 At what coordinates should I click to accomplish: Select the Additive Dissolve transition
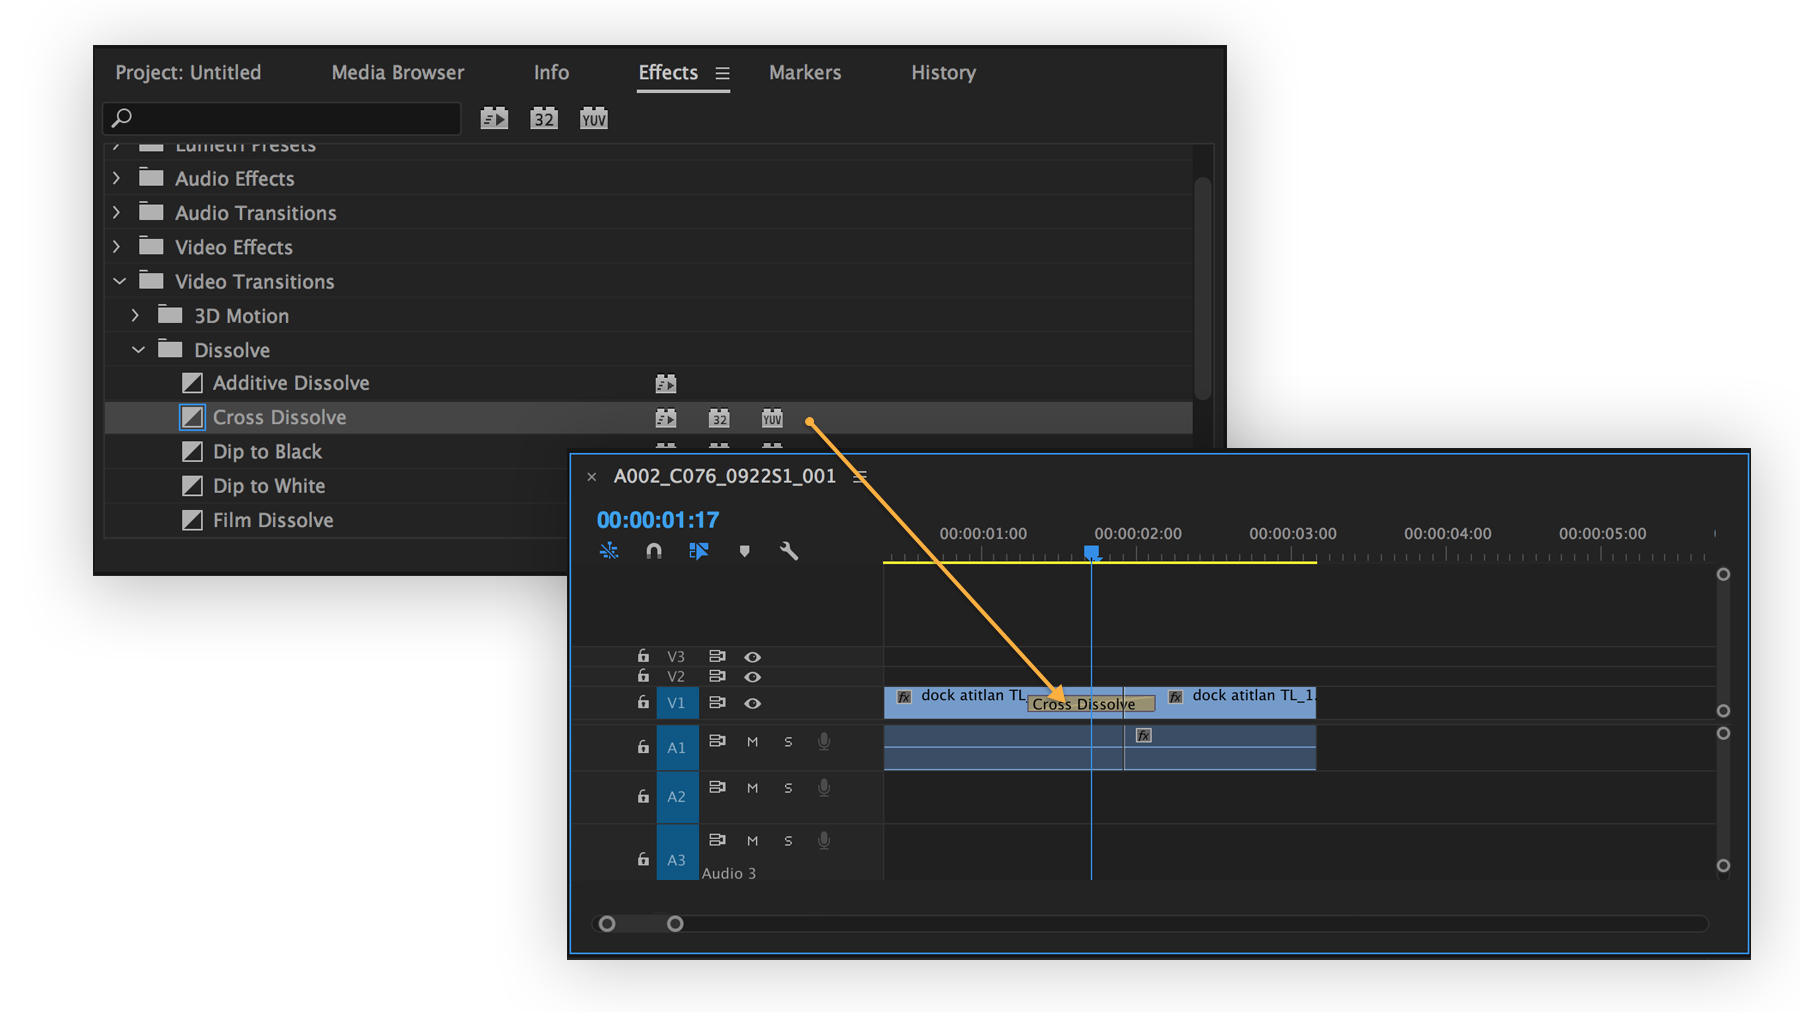pyautogui.click(x=290, y=382)
